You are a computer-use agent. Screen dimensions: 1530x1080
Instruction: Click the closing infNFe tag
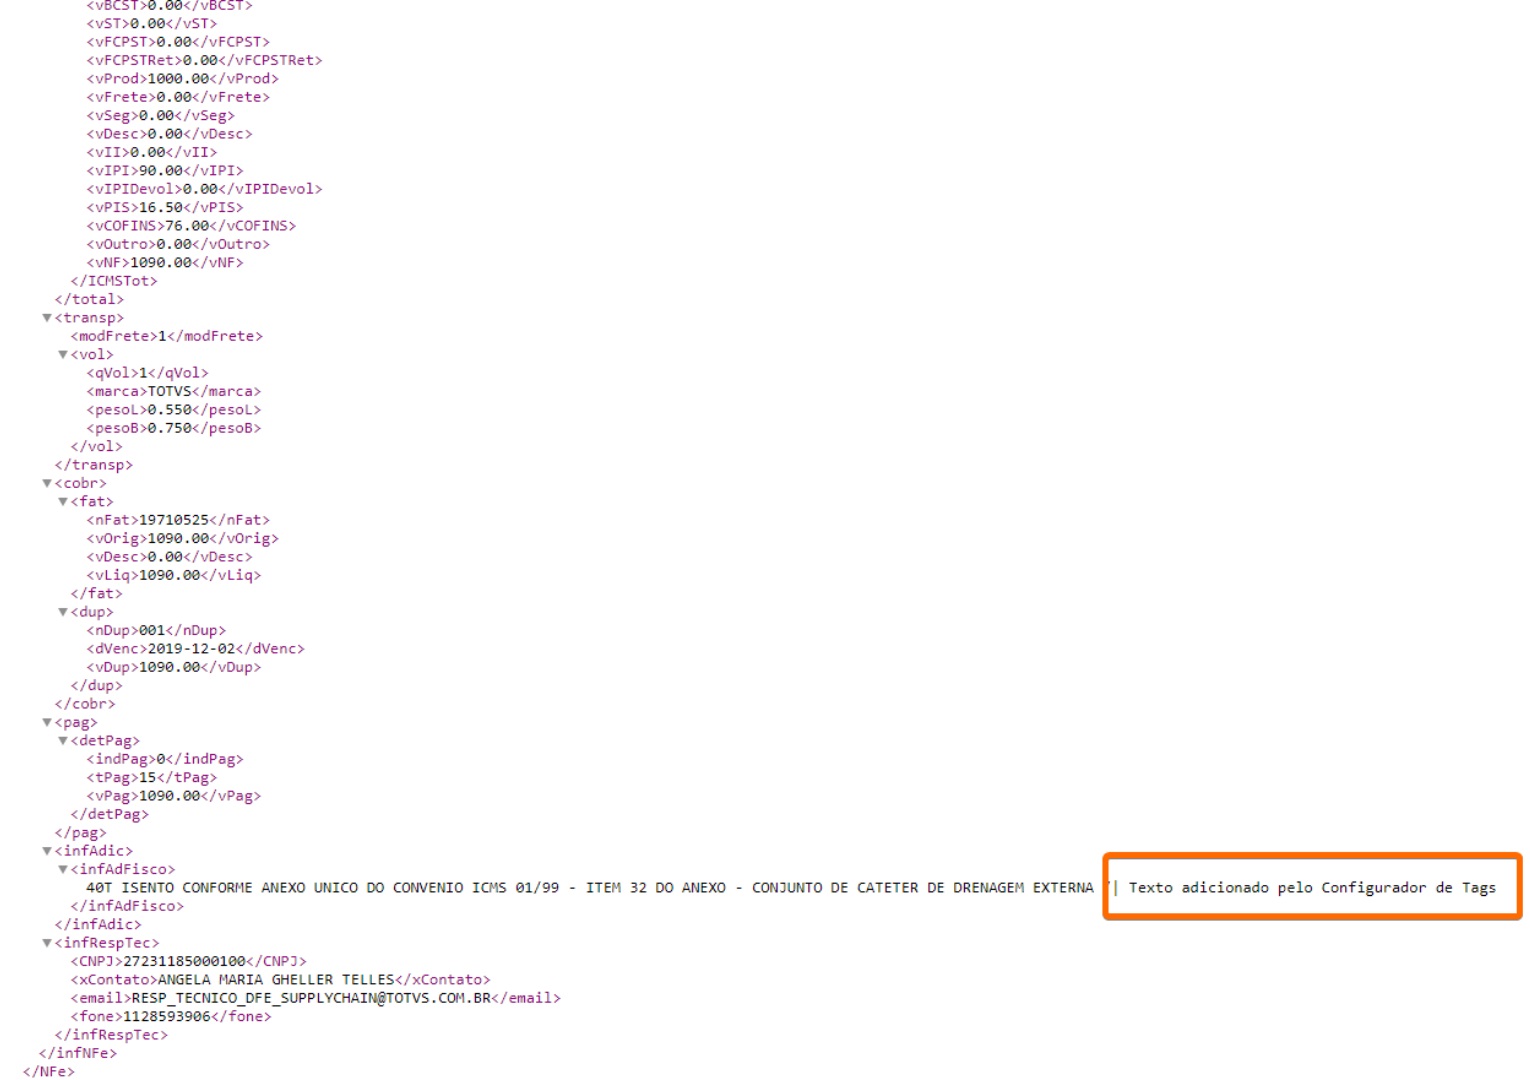pyautogui.click(x=77, y=1053)
